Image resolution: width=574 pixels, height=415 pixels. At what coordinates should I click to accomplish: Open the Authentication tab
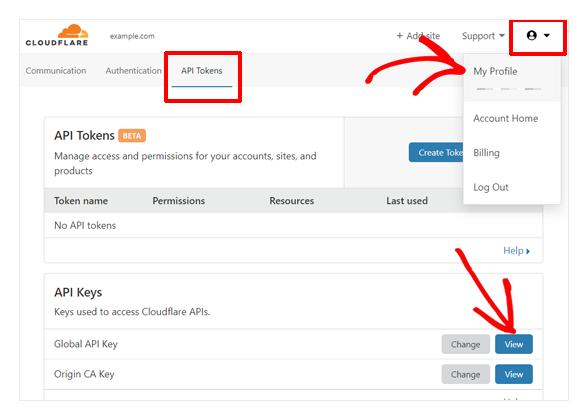click(134, 71)
